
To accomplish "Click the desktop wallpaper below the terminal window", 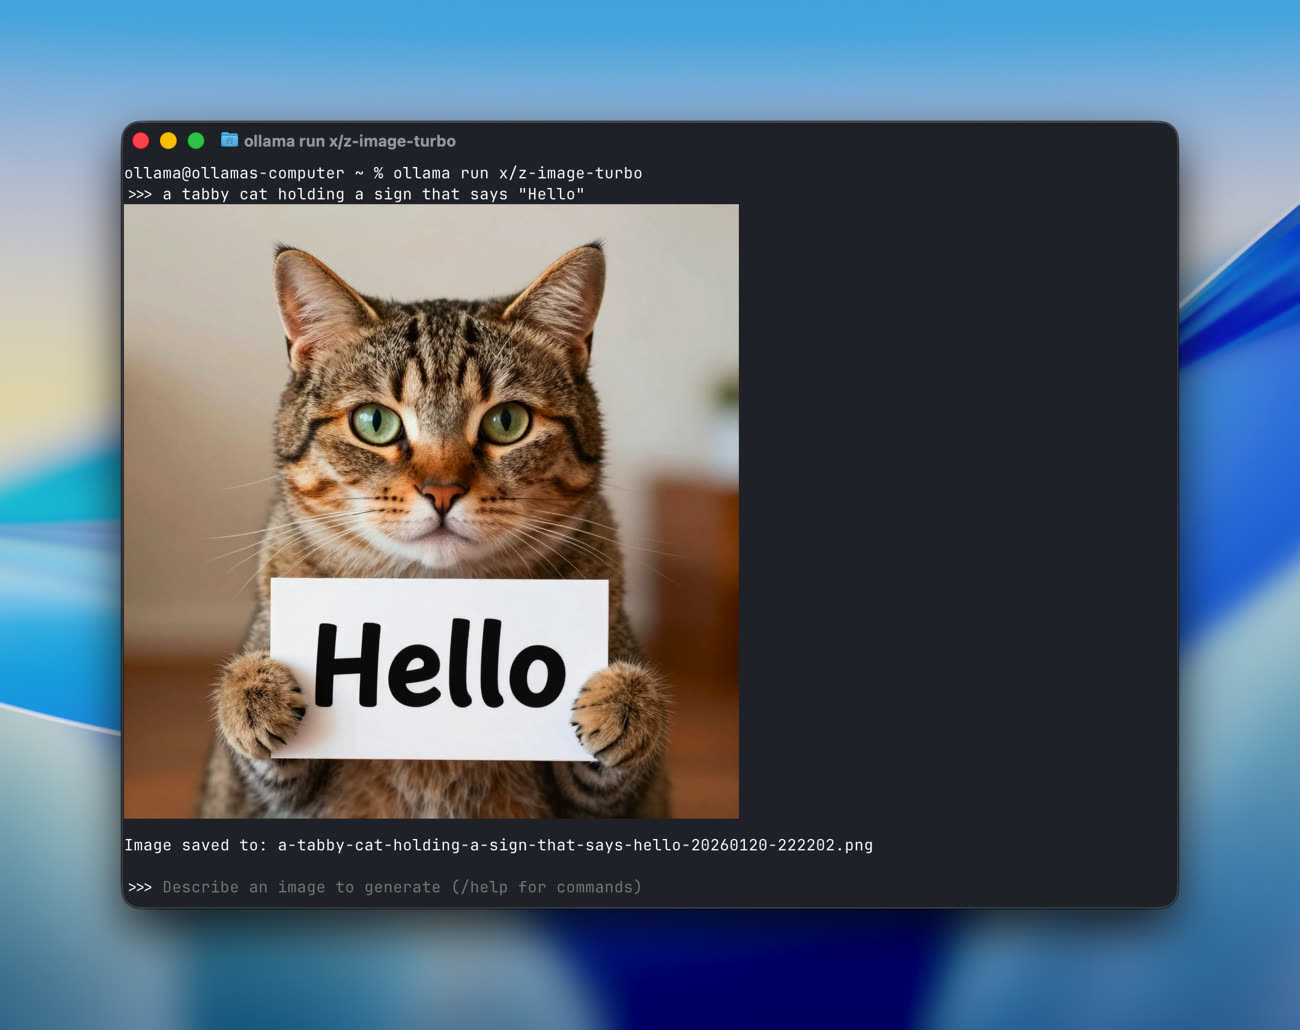I will 650,970.
